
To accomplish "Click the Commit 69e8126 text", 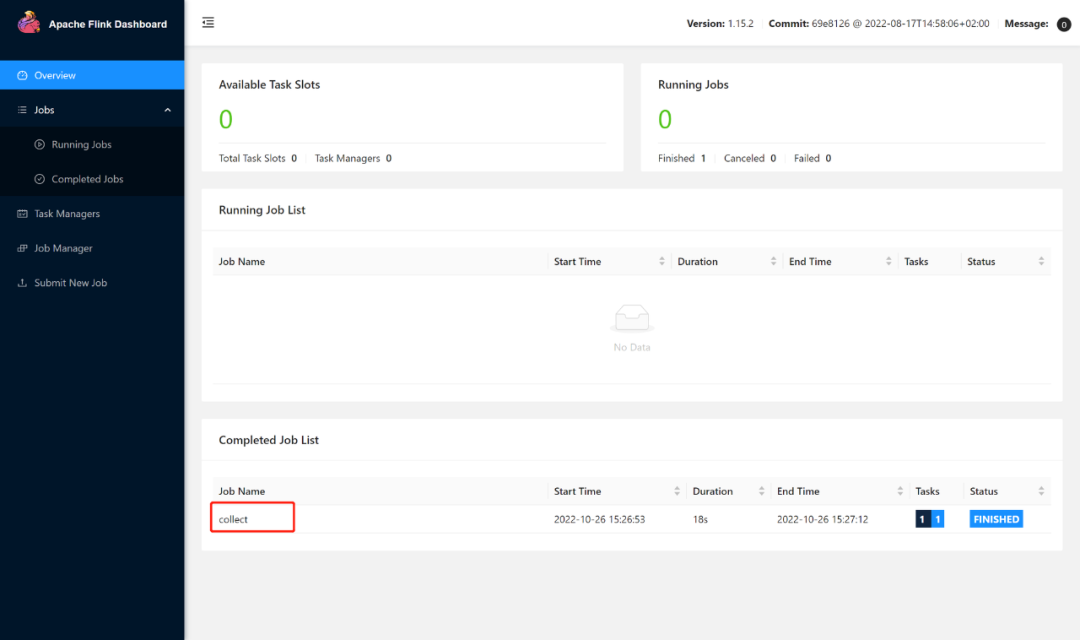I will [879, 23].
